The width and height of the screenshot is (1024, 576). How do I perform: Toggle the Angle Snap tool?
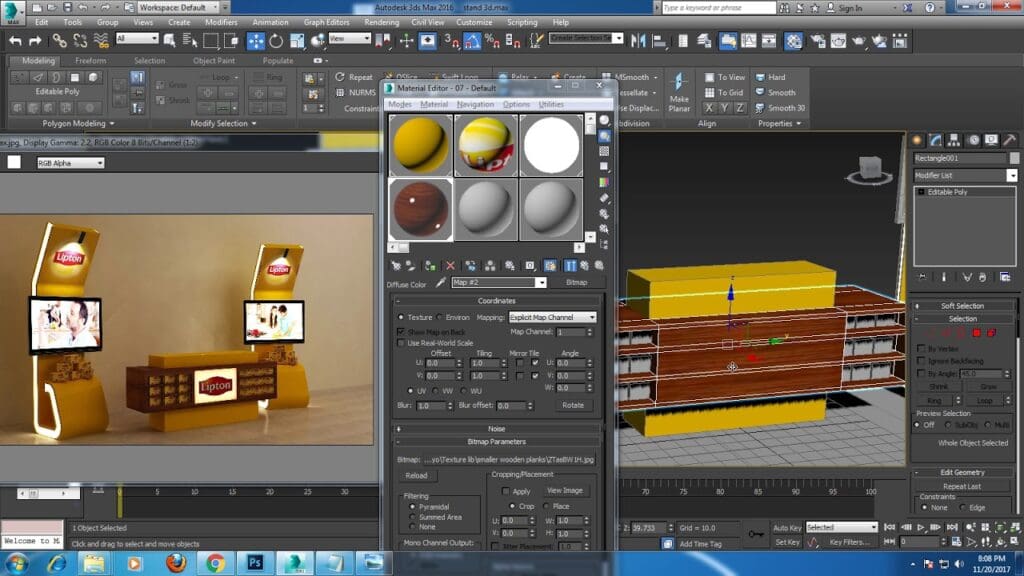[472, 41]
